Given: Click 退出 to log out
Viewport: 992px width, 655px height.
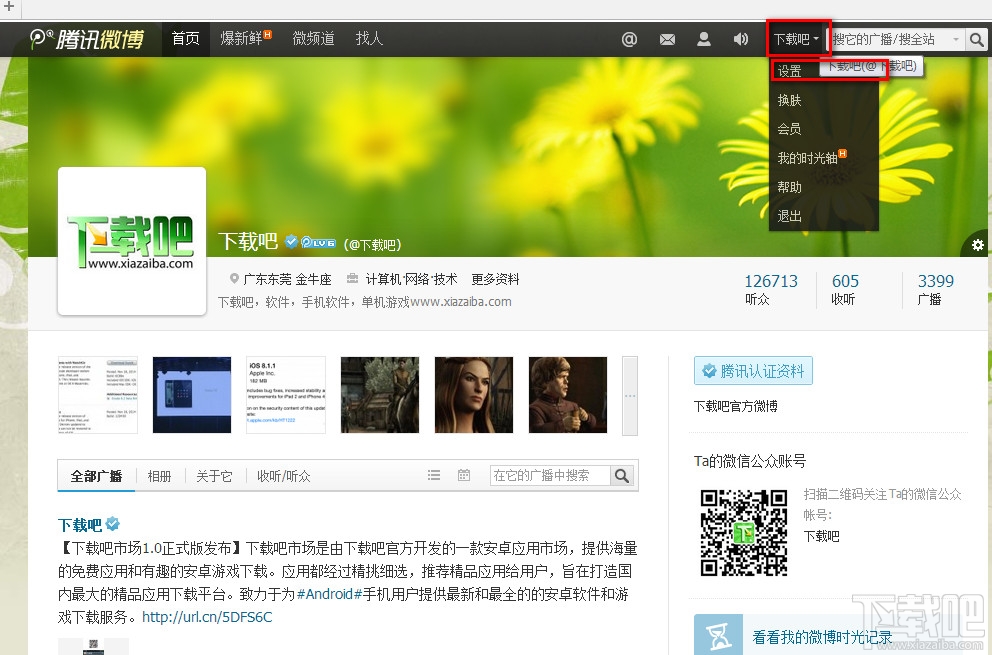Looking at the screenshot, I should click(789, 216).
